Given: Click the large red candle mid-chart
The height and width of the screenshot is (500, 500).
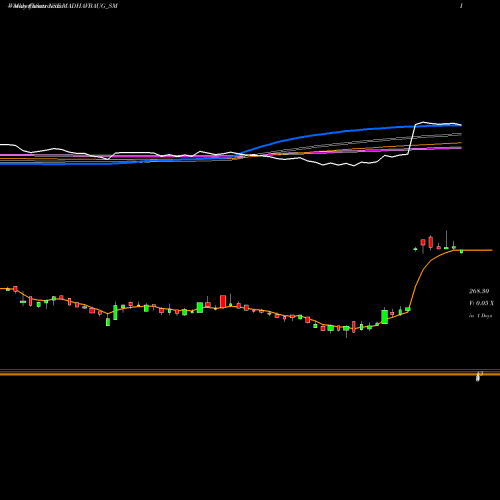Looking at the screenshot, I should click(223, 301).
